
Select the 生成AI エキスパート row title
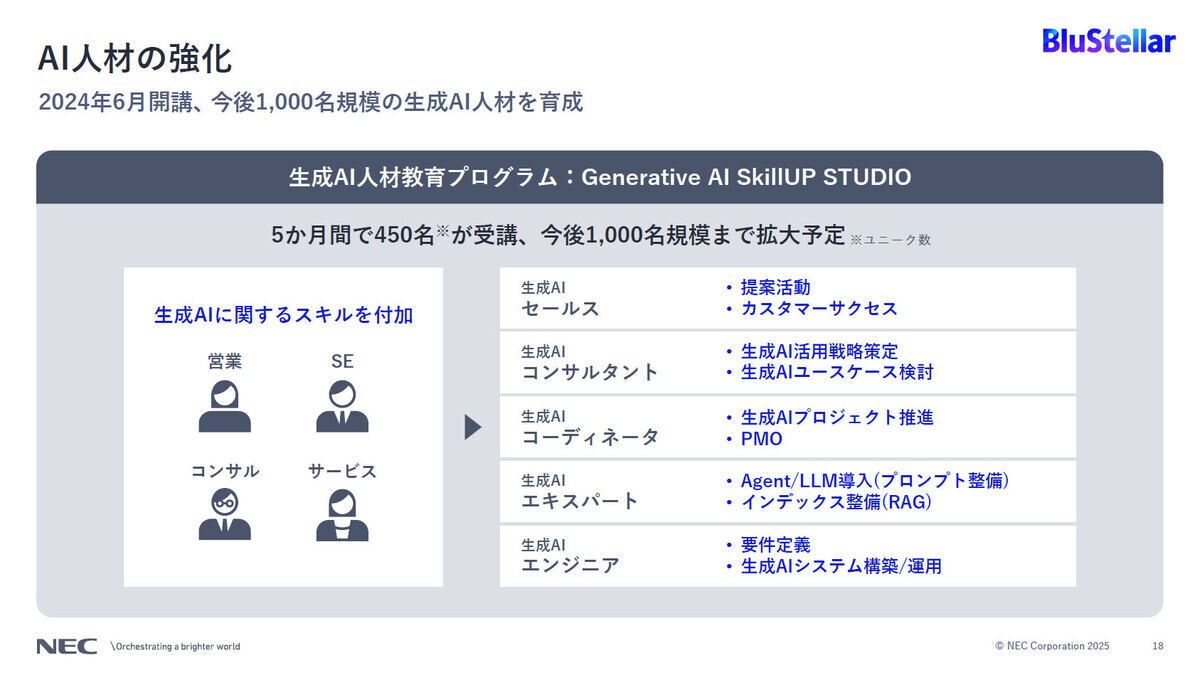580,491
